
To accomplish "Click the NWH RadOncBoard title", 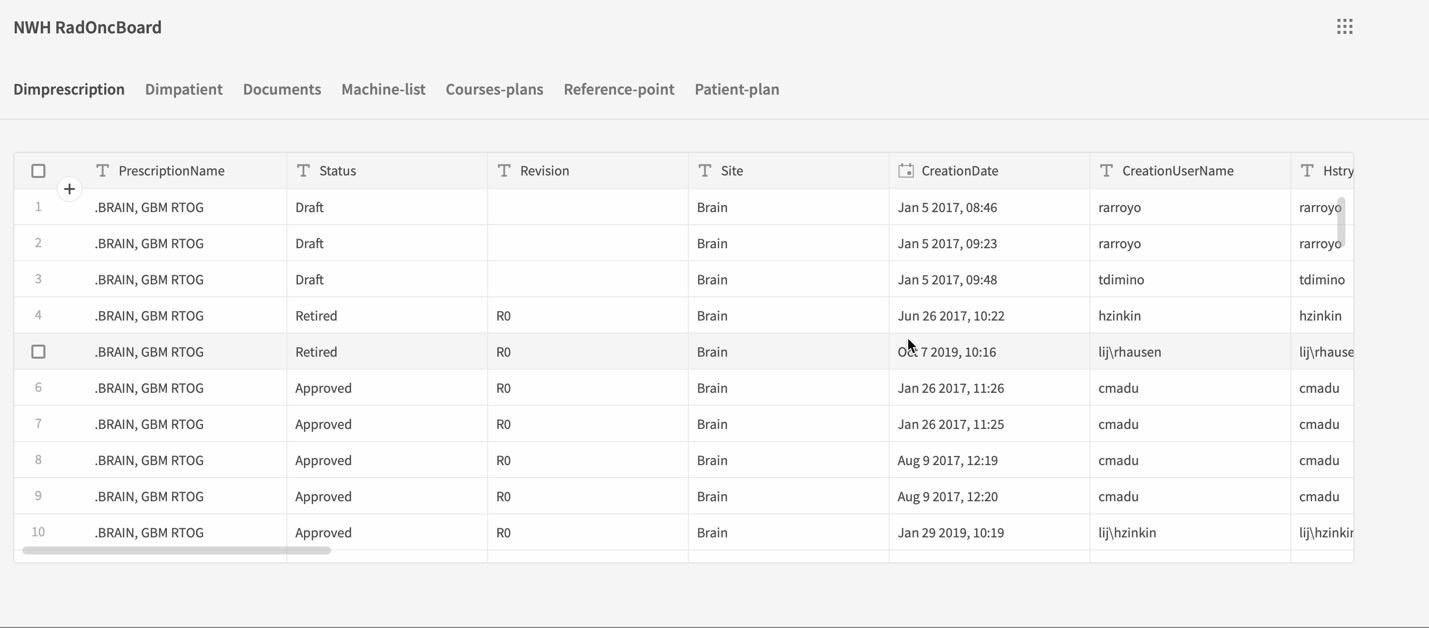I will [x=88, y=27].
